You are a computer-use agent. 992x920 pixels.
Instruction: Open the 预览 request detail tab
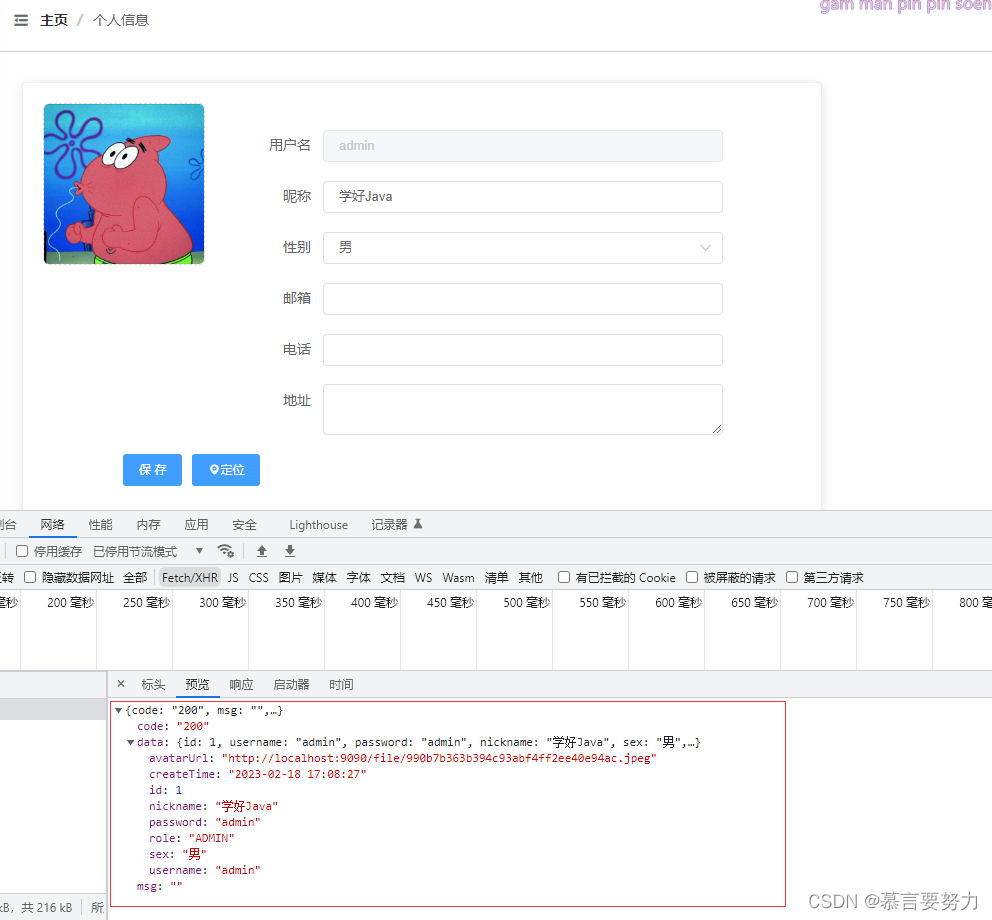(x=197, y=685)
